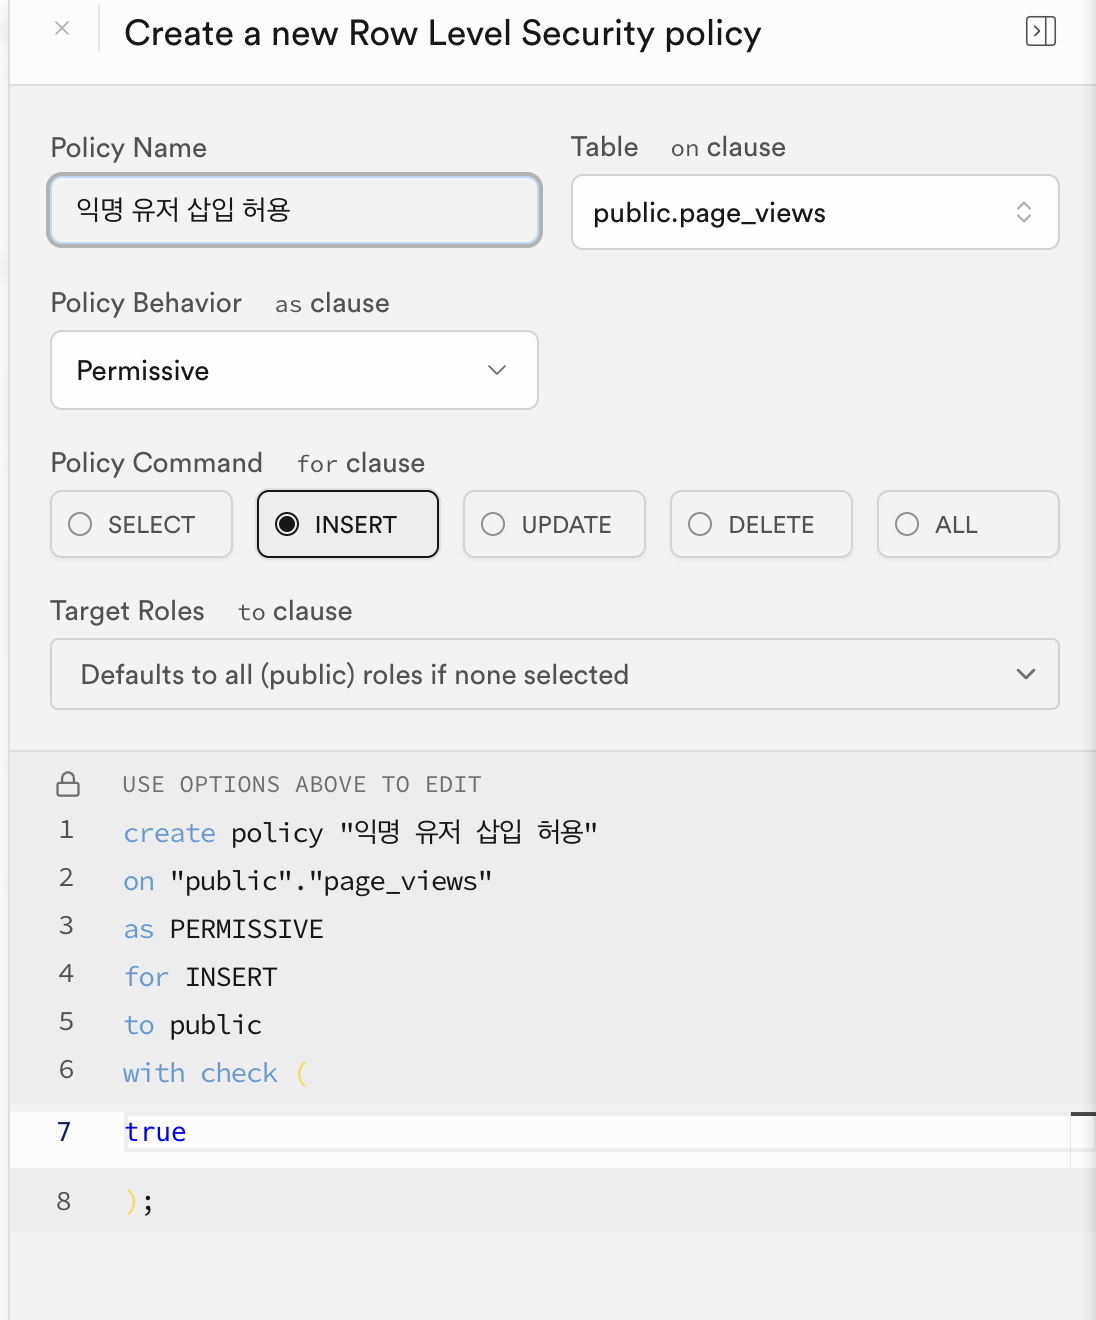
Task: Open the public.page_views table dropdown
Action: point(814,212)
